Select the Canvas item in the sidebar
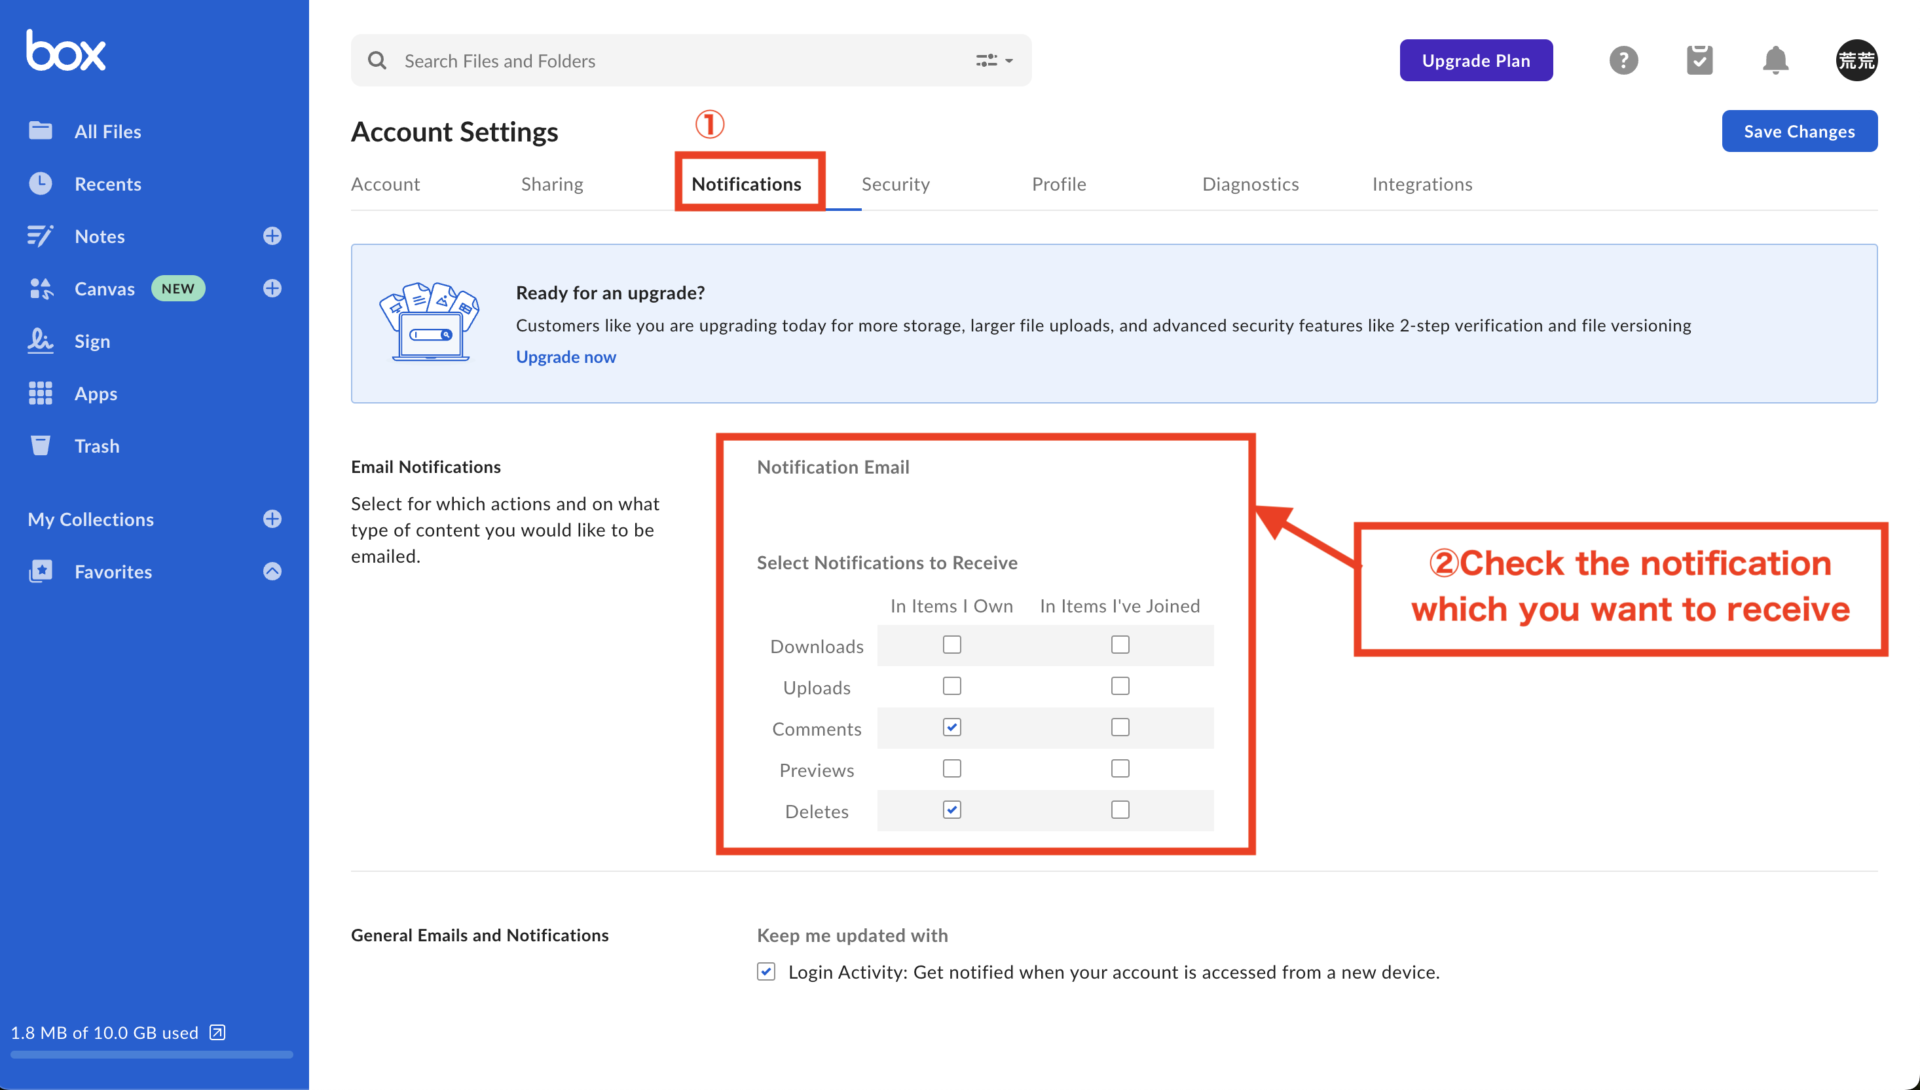This screenshot has height=1090, width=1920. point(105,288)
